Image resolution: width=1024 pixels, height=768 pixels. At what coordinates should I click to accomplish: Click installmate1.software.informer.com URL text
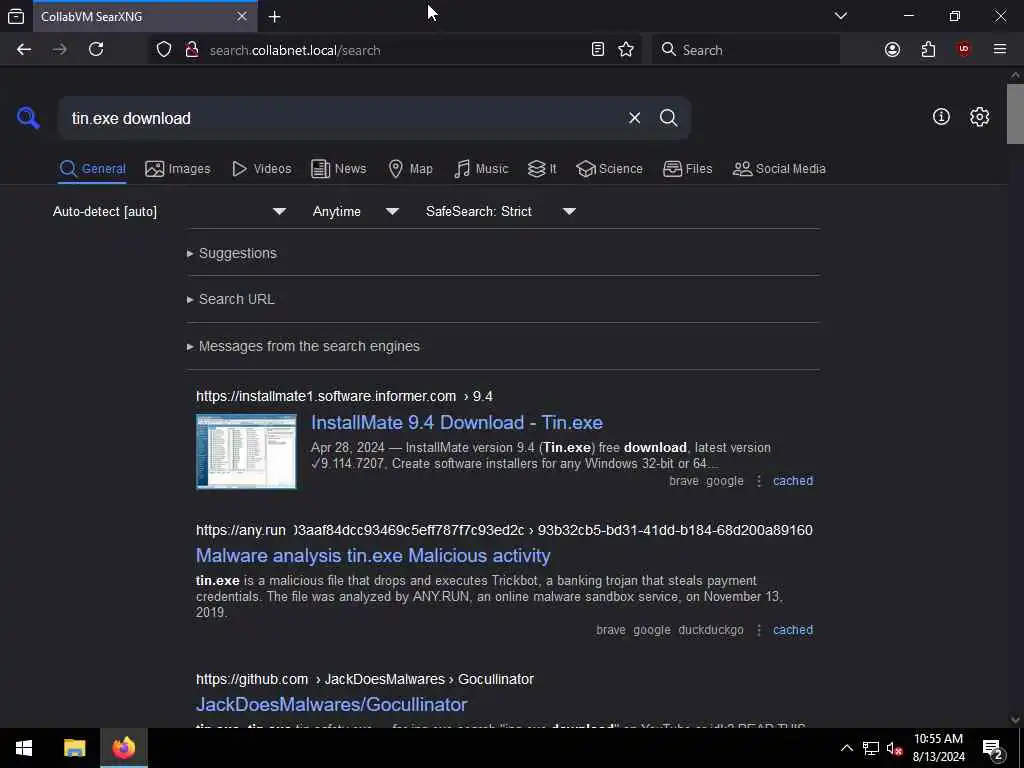coord(326,396)
